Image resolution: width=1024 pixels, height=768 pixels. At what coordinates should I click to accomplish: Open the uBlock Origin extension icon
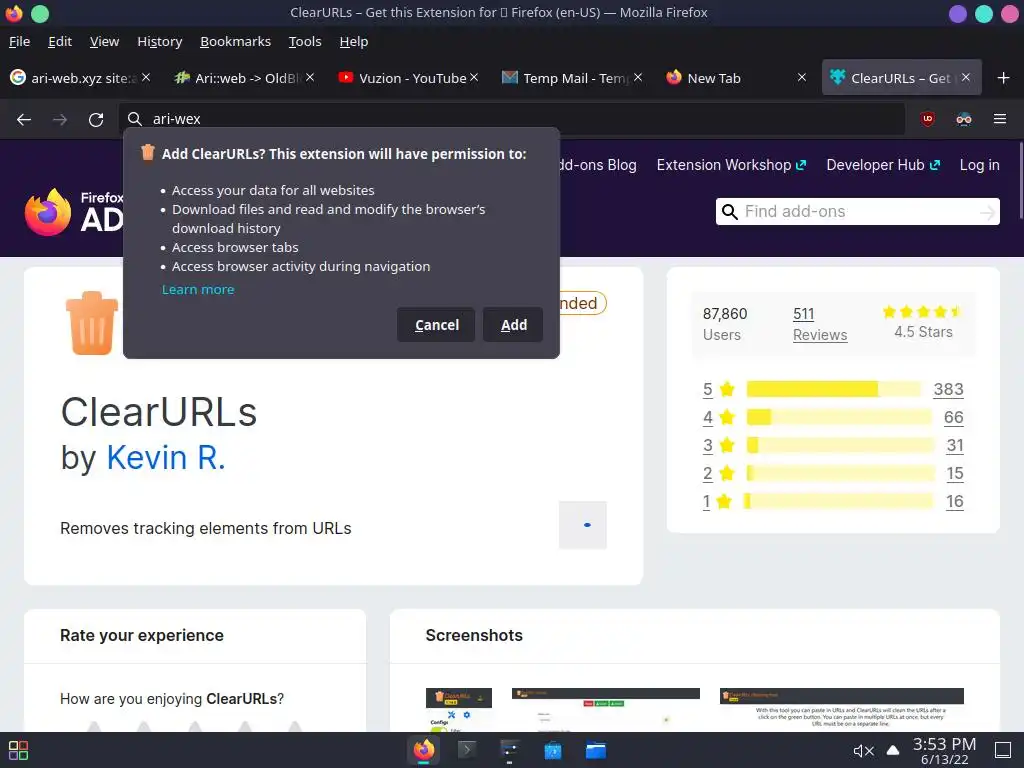pyautogui.click(x=927, y=119)
